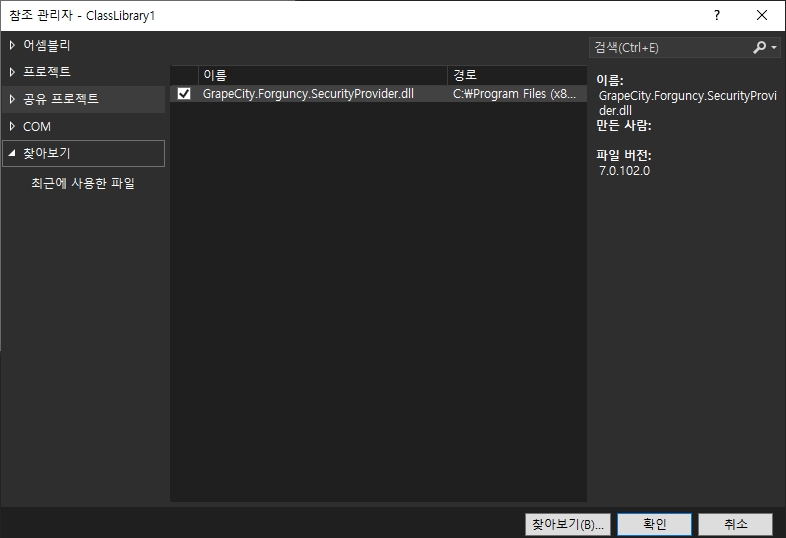This screenshot has height=538, width=786.
Task: Open the search options dropdown arrow
Action: [x=774, y=48]
